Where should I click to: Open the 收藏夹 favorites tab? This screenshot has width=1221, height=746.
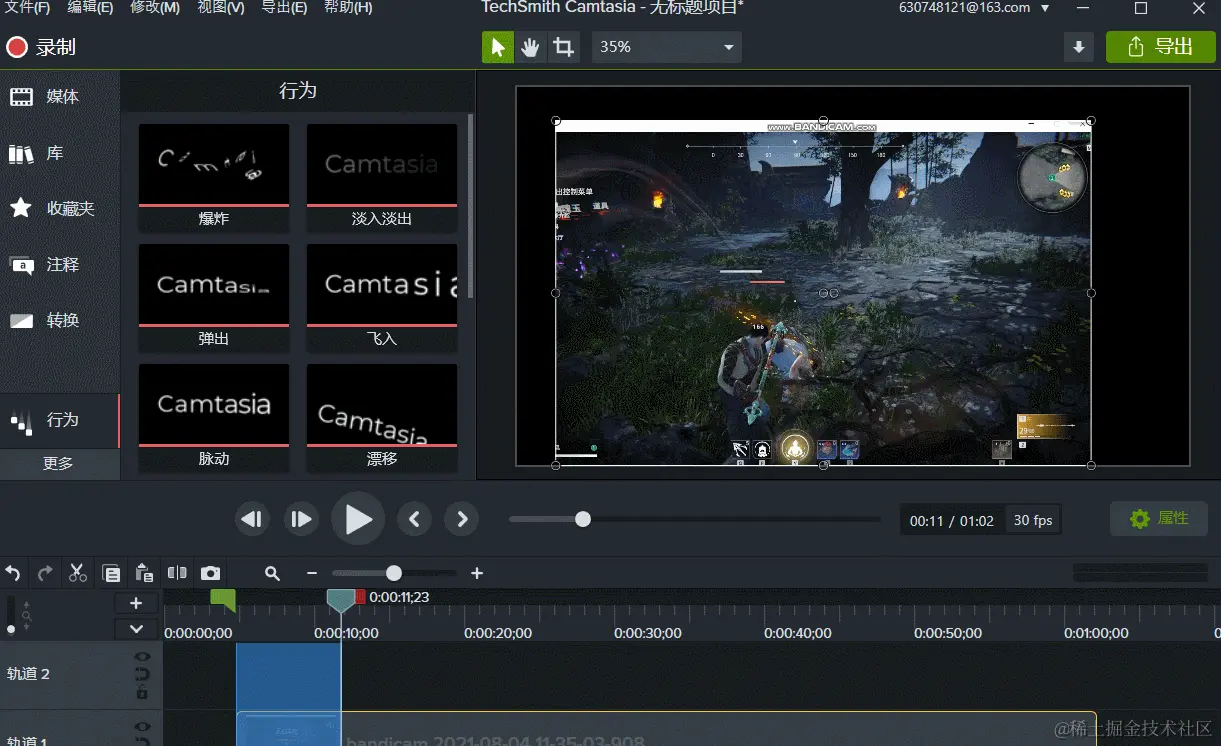(60, 209)
